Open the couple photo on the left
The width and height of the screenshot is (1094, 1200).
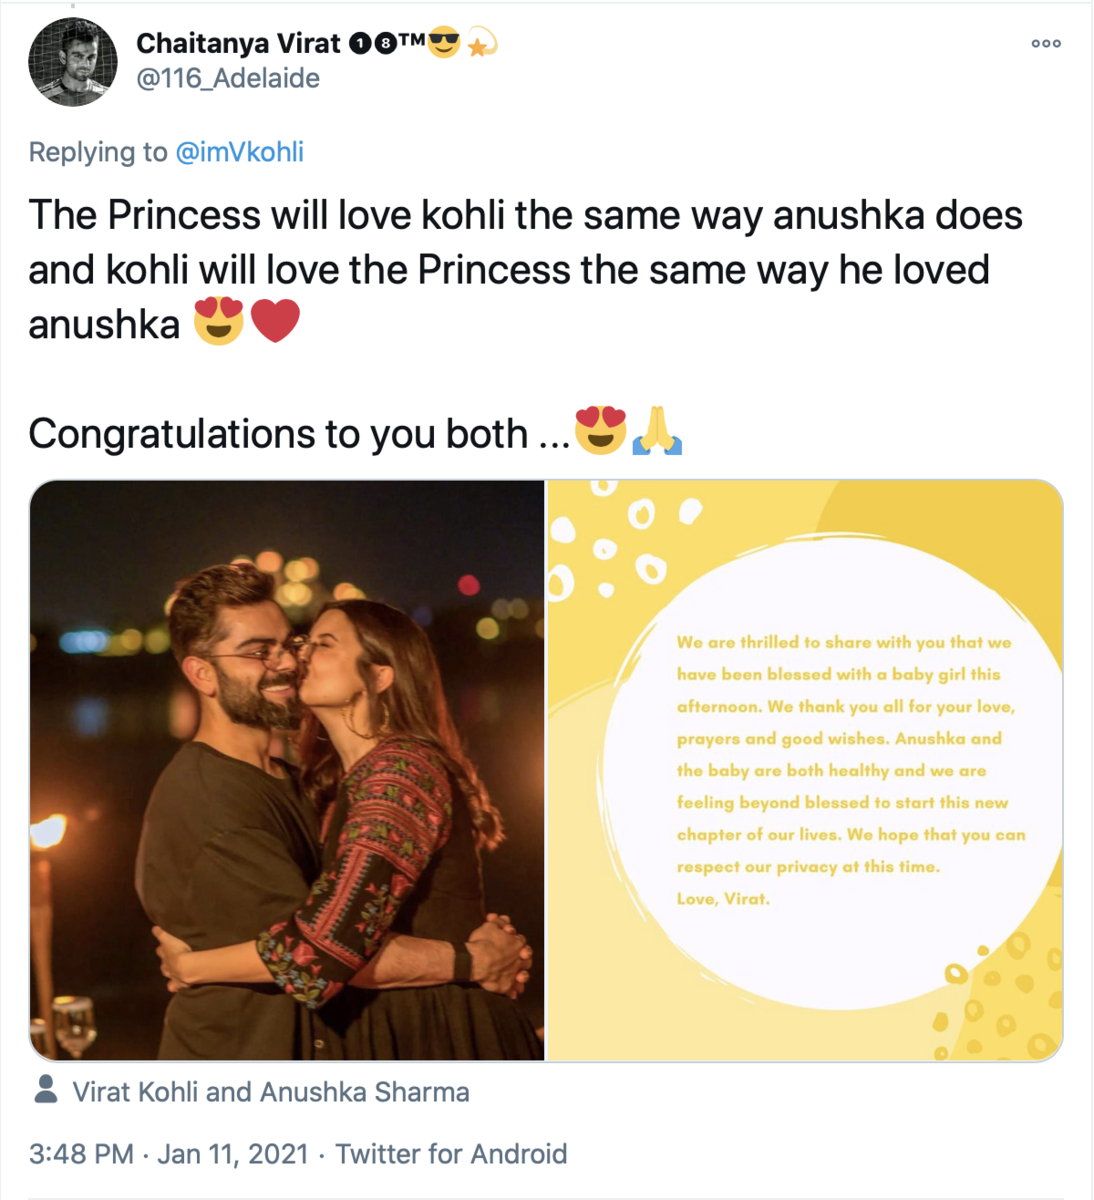(288, 770)
